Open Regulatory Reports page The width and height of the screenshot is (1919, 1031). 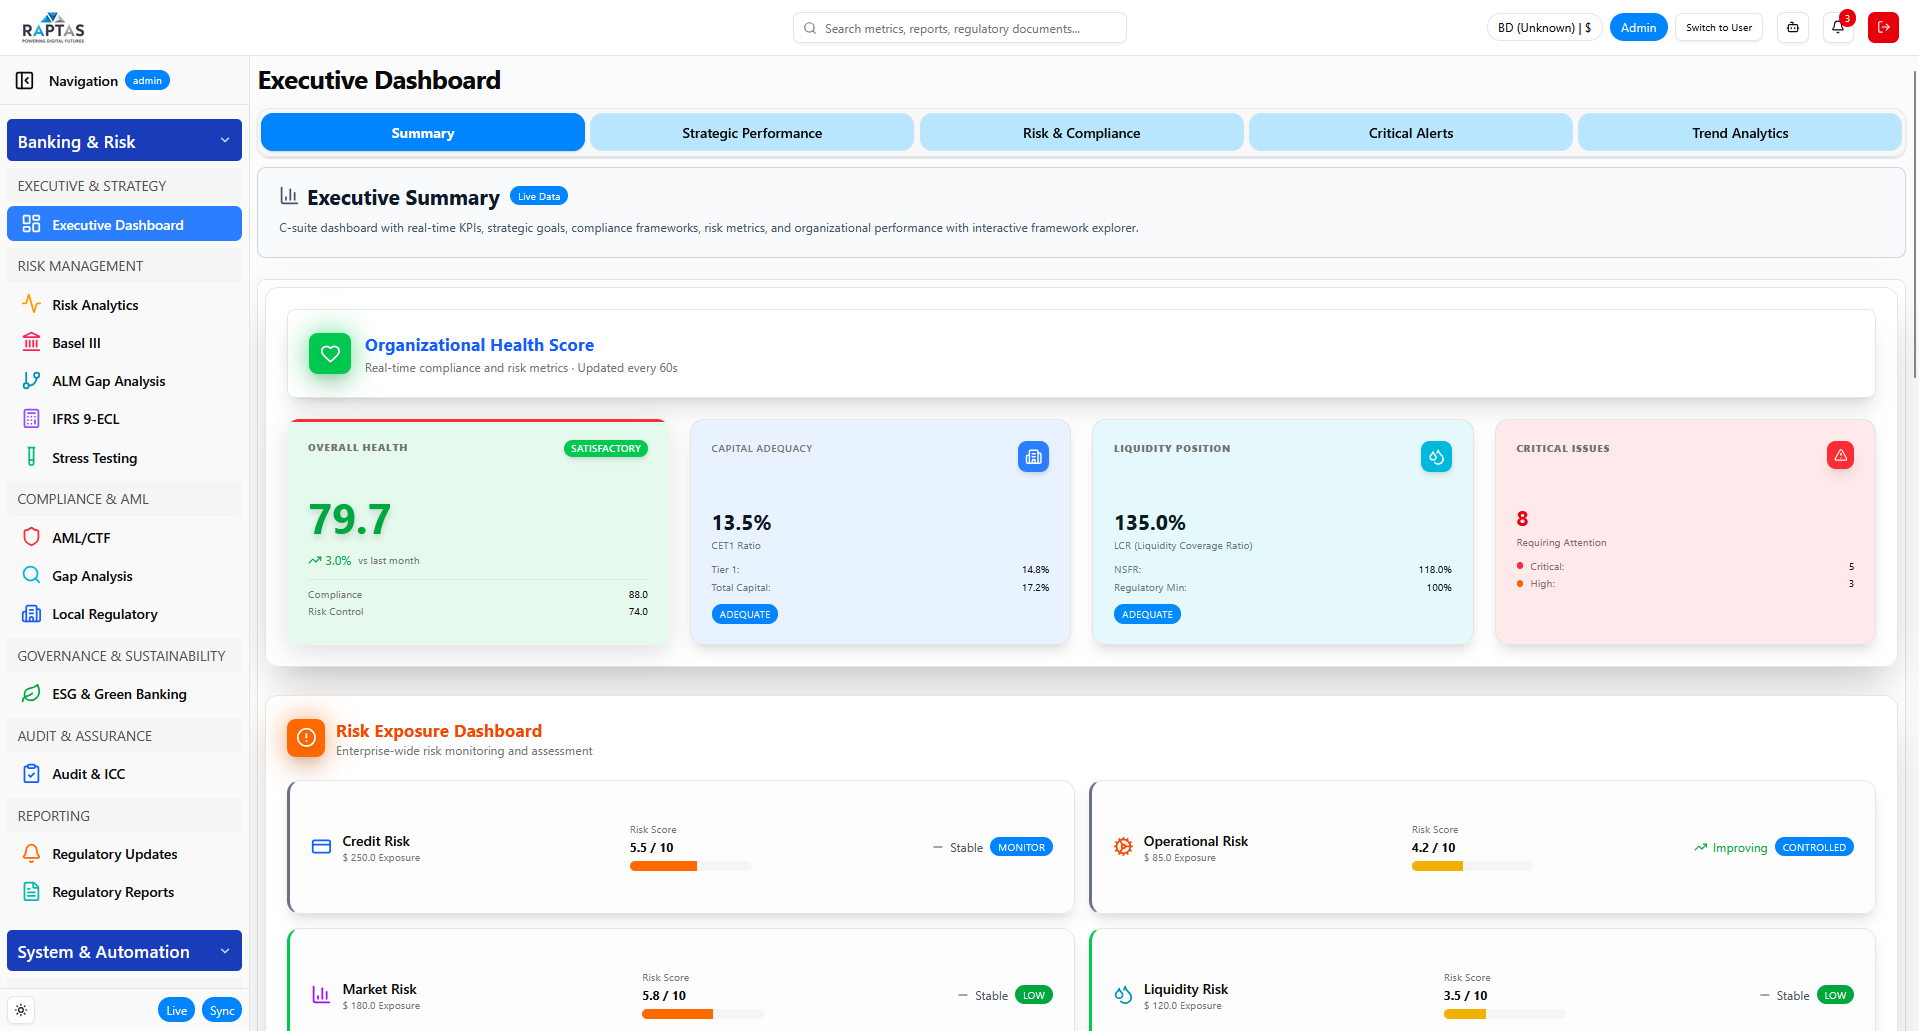113,892
